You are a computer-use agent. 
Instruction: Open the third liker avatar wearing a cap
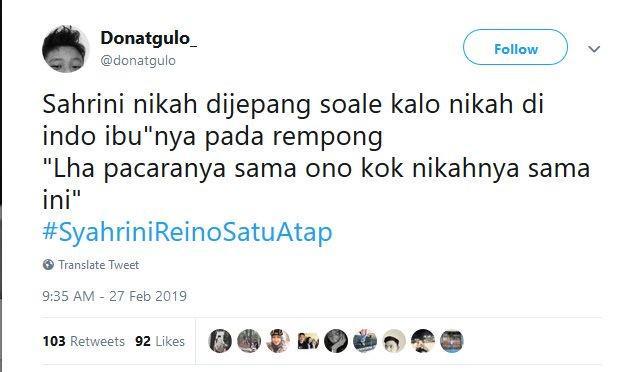278,341
